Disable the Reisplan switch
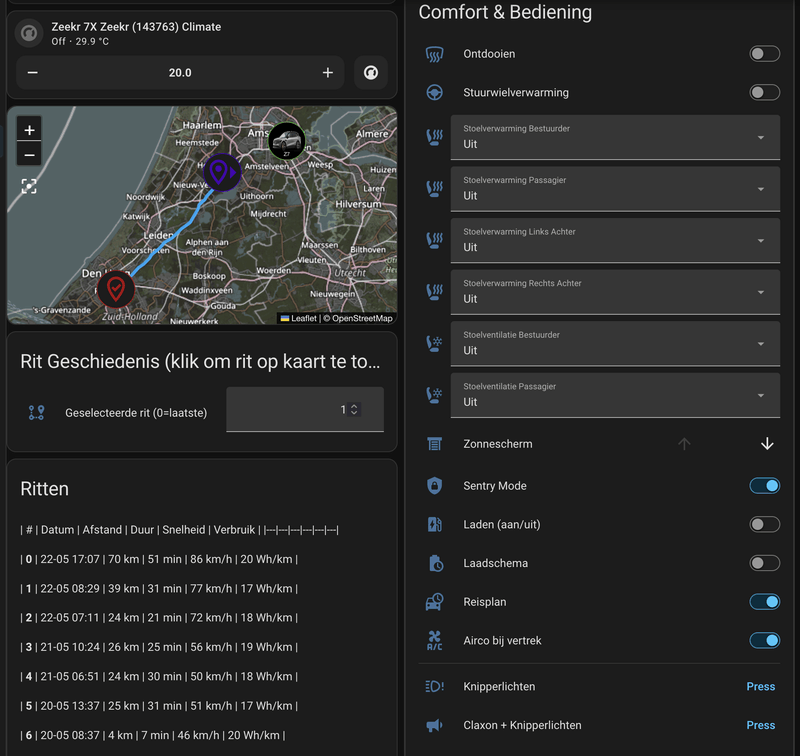Screen dimensions: 800x756 point(764,602)
